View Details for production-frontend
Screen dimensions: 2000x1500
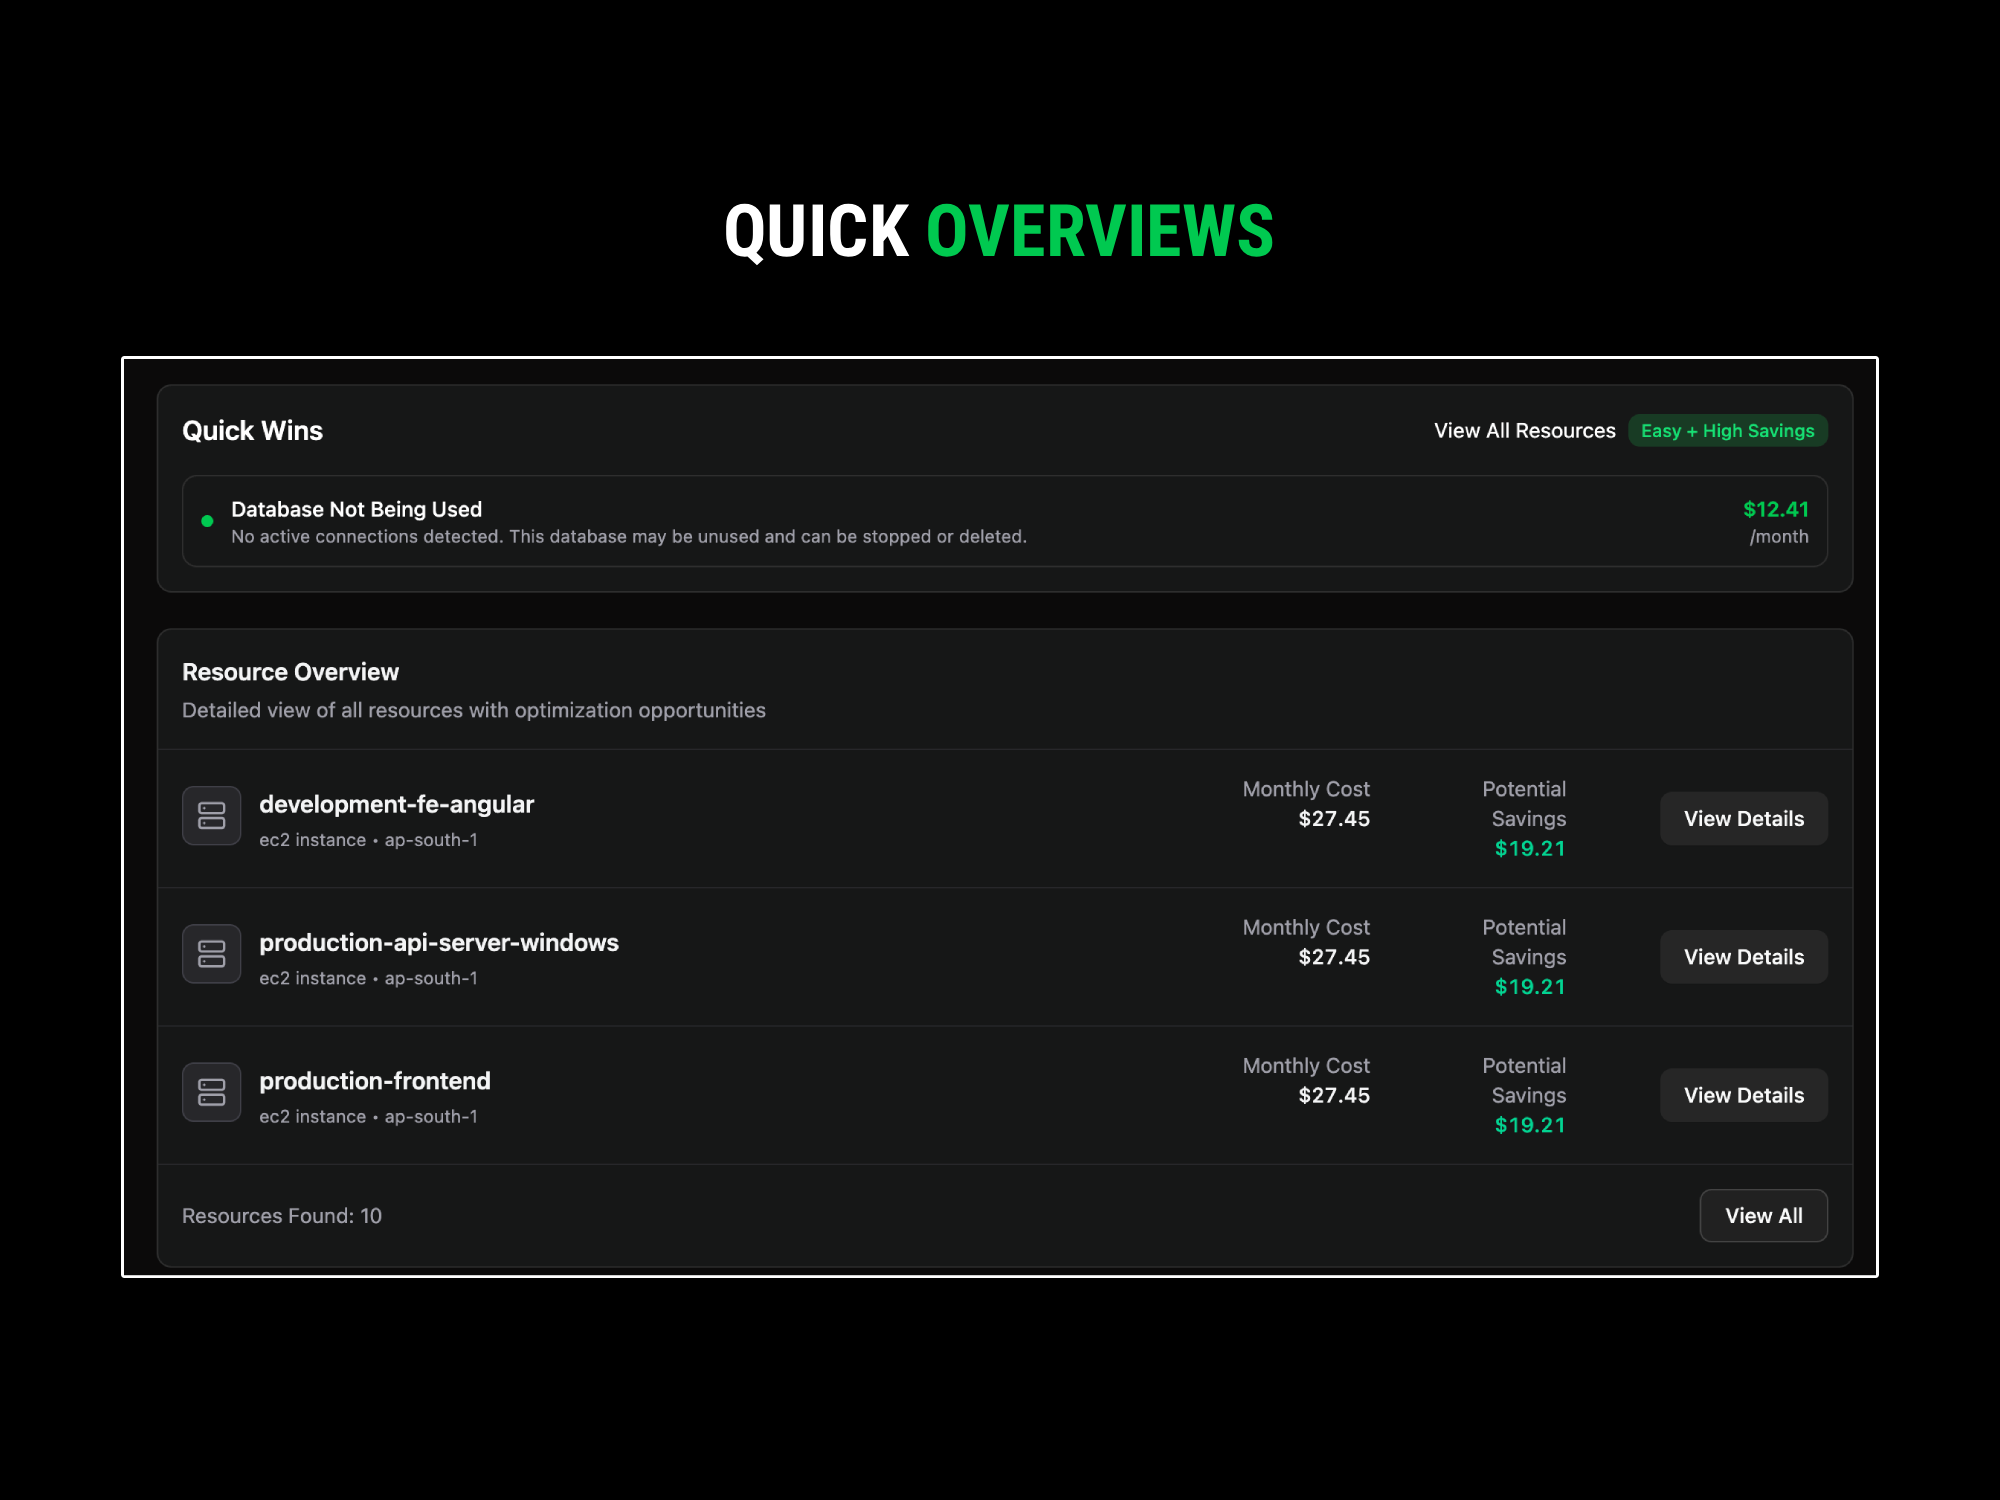1743,1095
